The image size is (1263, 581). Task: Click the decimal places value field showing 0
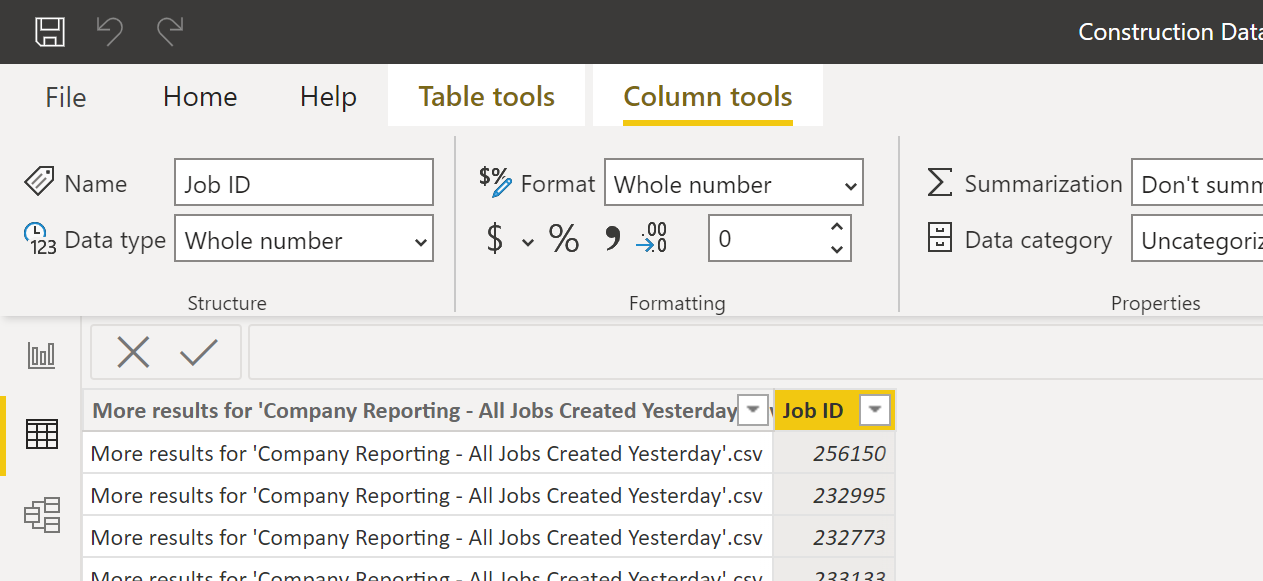tap(767, 239)
